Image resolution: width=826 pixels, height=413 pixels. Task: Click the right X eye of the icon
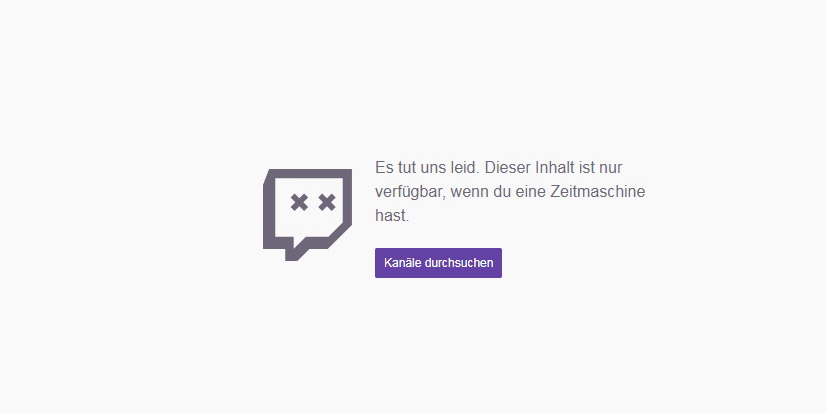tap(327, 202)
